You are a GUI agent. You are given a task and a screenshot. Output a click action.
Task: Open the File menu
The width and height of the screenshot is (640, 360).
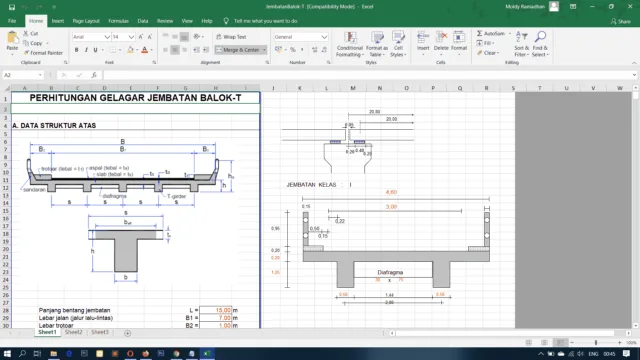(x=12, y=21)
